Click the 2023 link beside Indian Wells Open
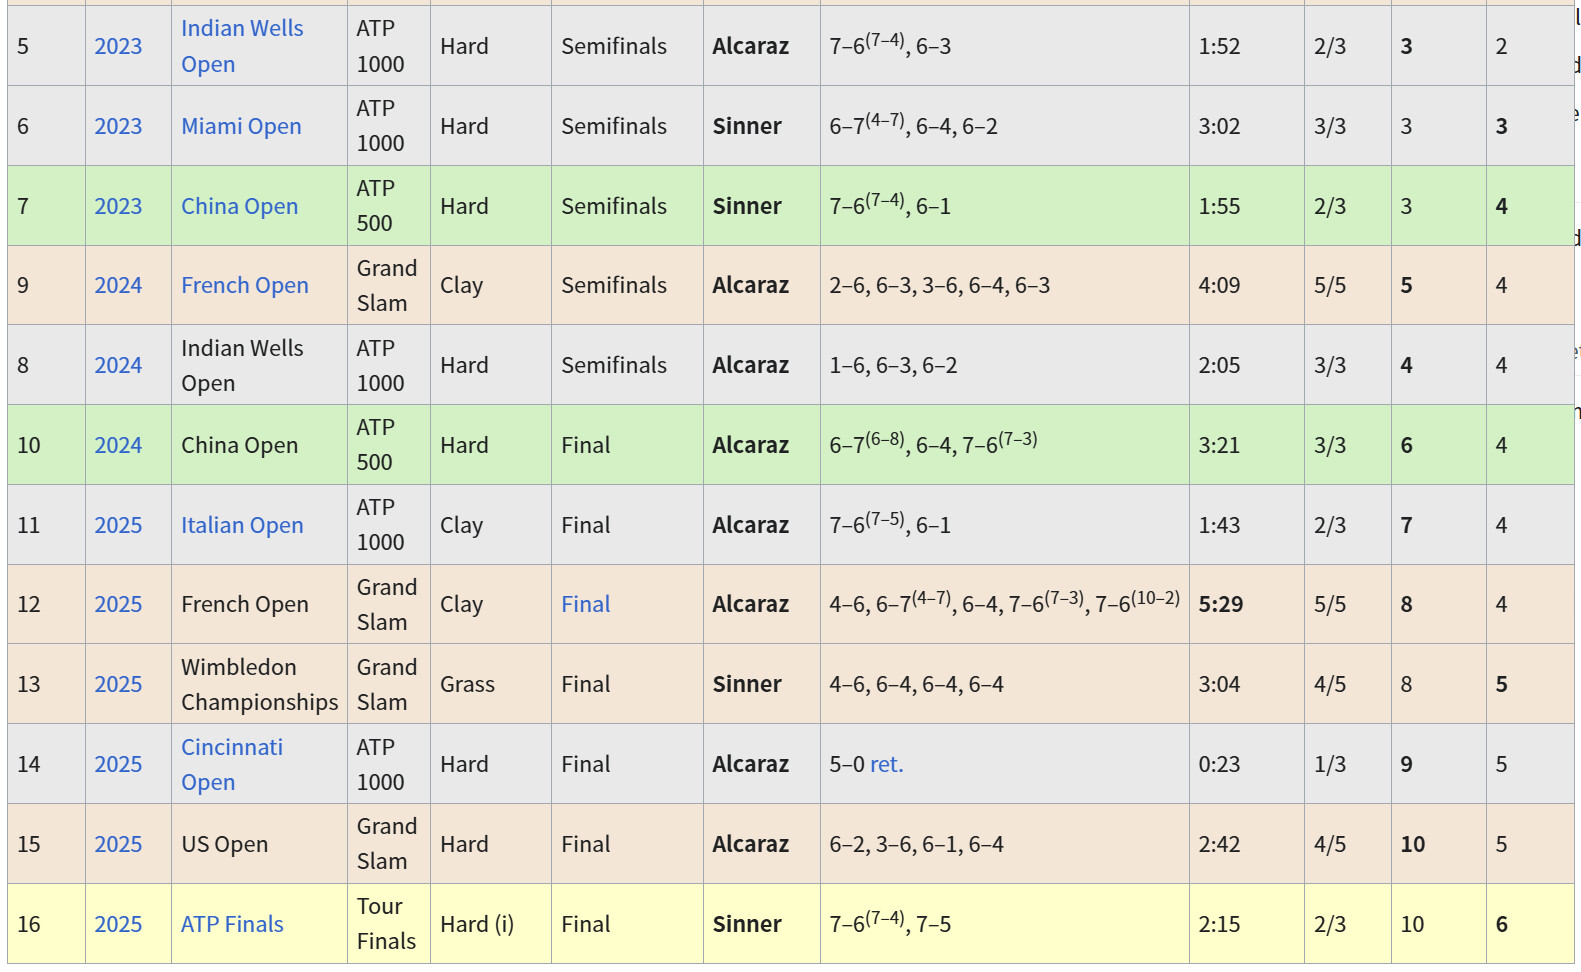Viewport: 1581px width, 972px height. pyautogui.click(x=118, y=46)
